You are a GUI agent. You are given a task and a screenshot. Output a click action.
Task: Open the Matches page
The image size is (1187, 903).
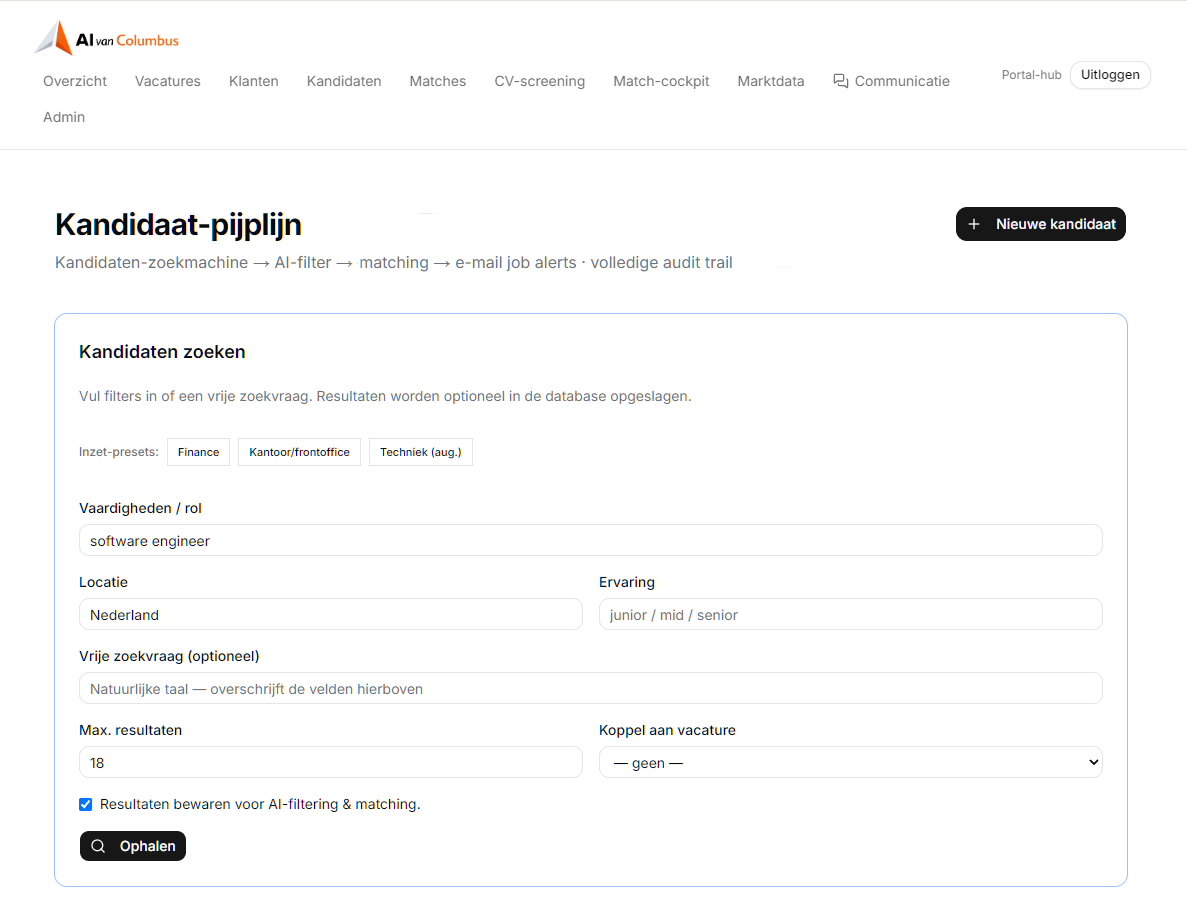(438, 81)
